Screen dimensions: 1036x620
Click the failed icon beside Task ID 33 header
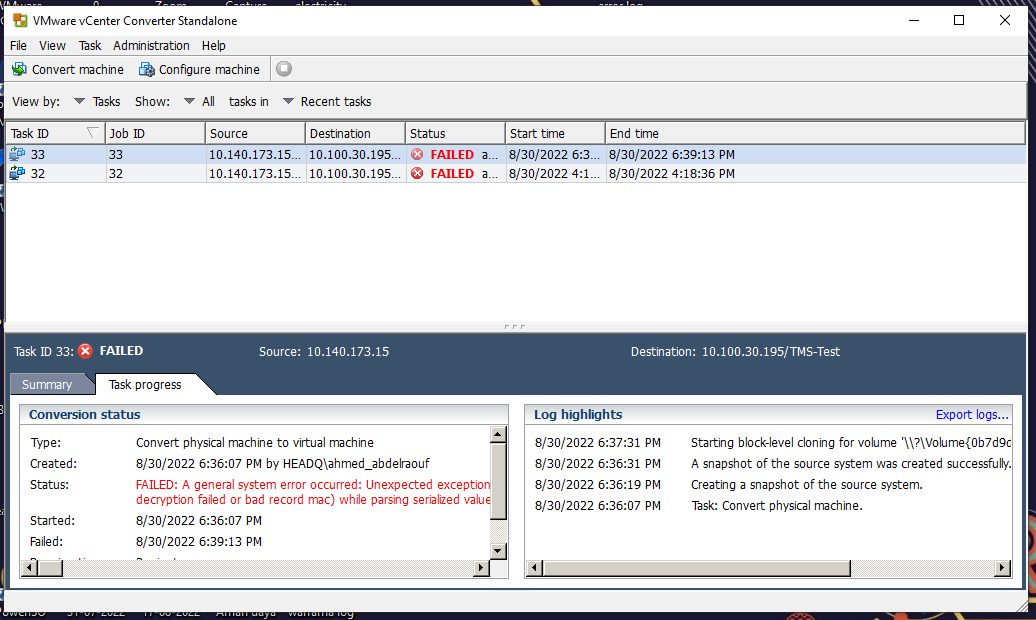(x=85, y=351)
